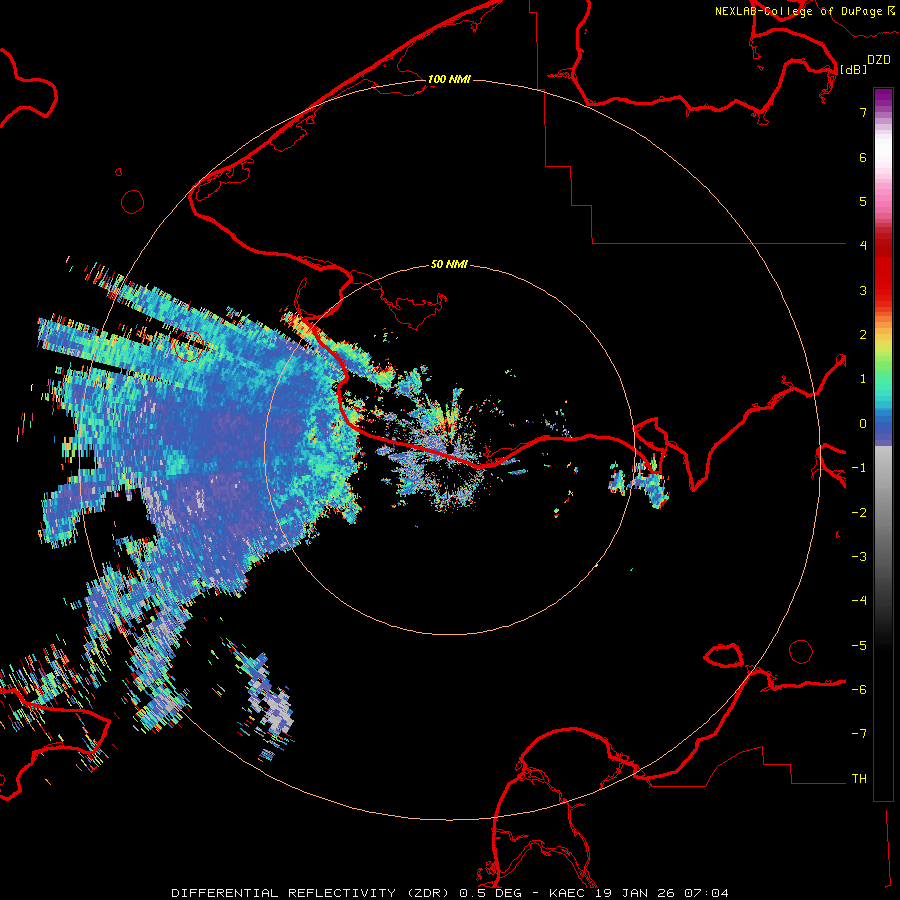Click the 1 value on color scale

(x=863, y=379)
